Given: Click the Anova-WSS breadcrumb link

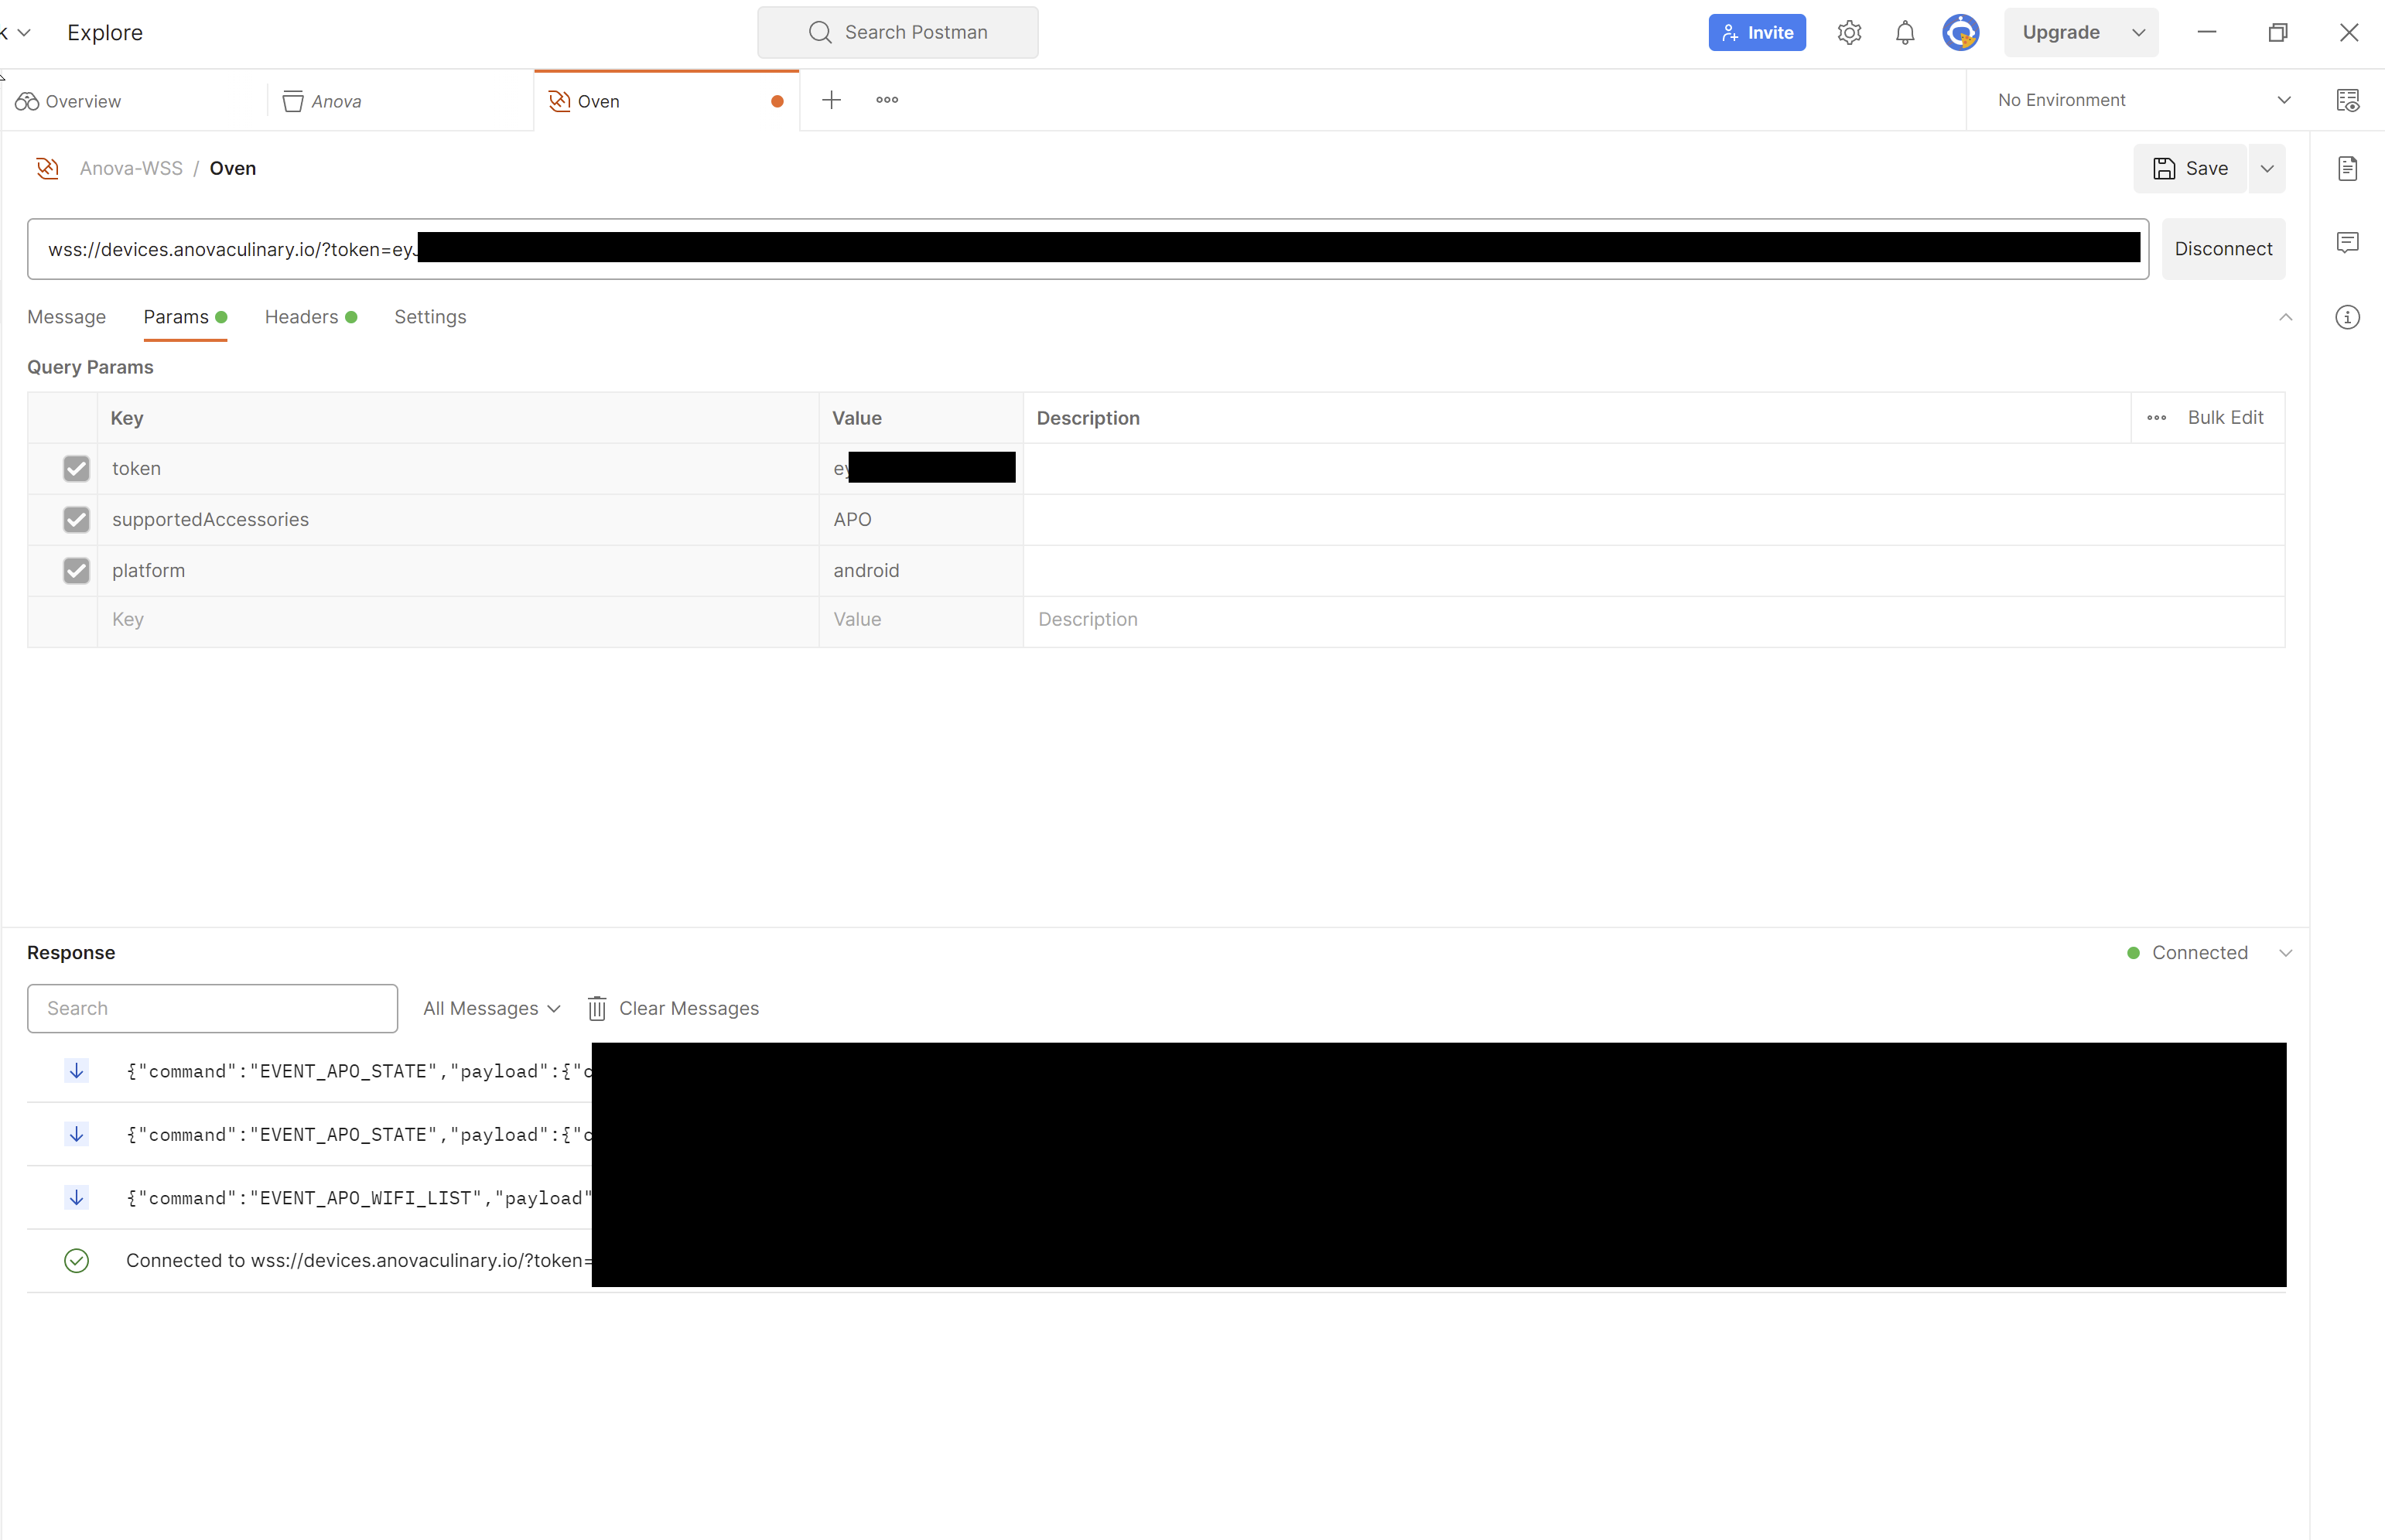Looking at the screenshot, I should pos(131,168).
